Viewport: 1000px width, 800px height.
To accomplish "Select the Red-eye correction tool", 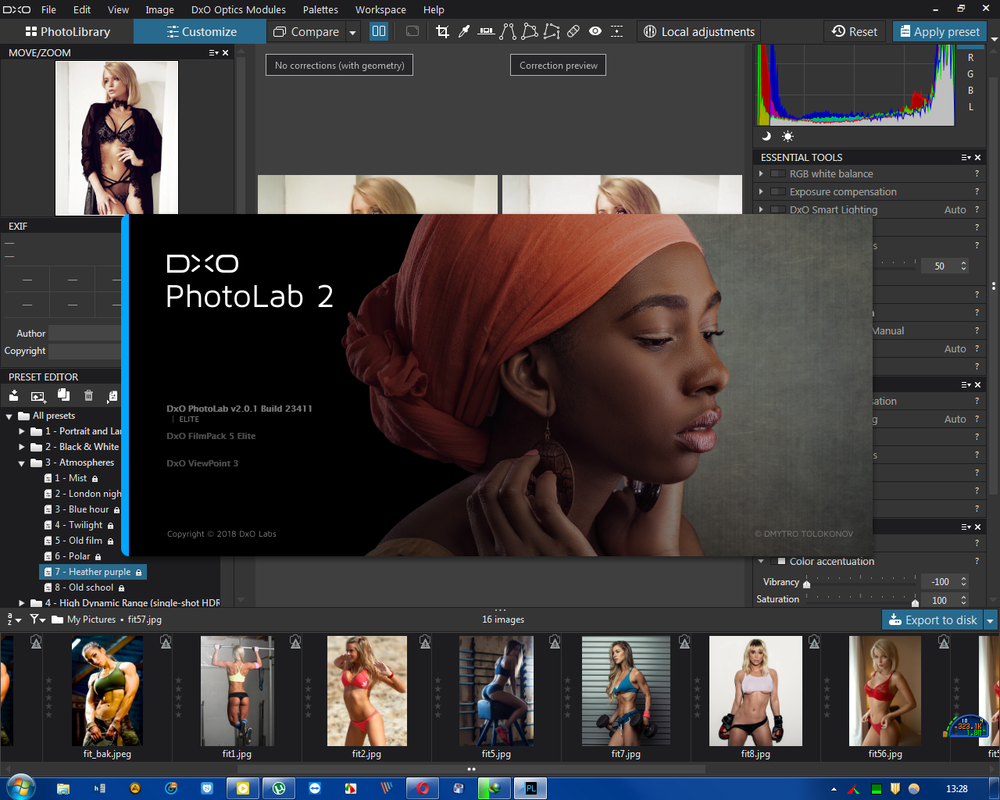I will coord(595,31).
